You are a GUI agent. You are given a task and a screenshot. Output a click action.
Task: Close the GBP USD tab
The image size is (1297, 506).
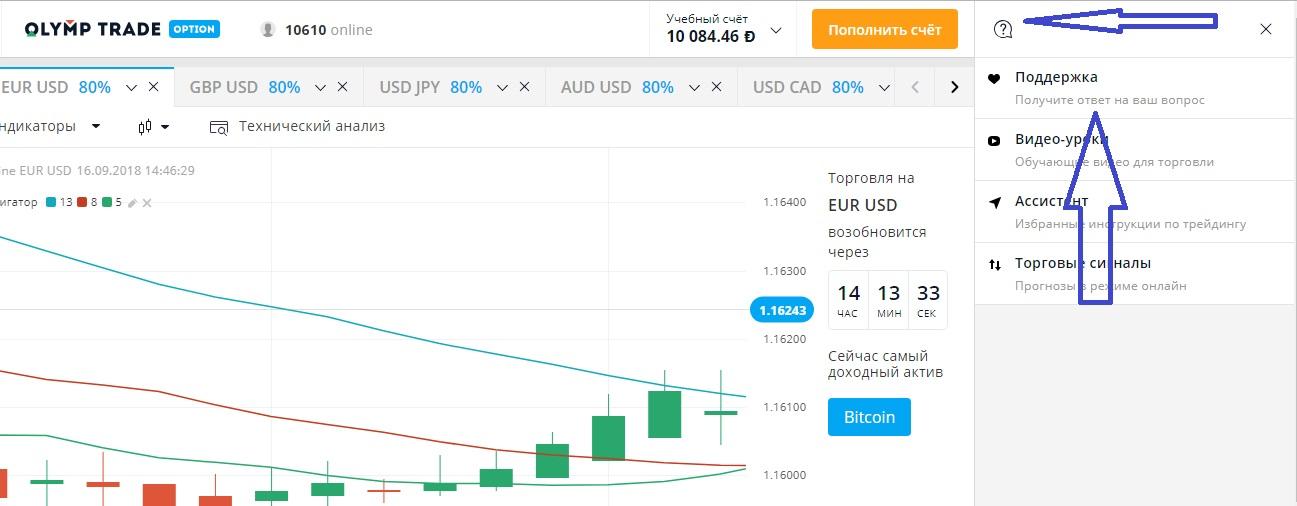(x=343, y=87)
